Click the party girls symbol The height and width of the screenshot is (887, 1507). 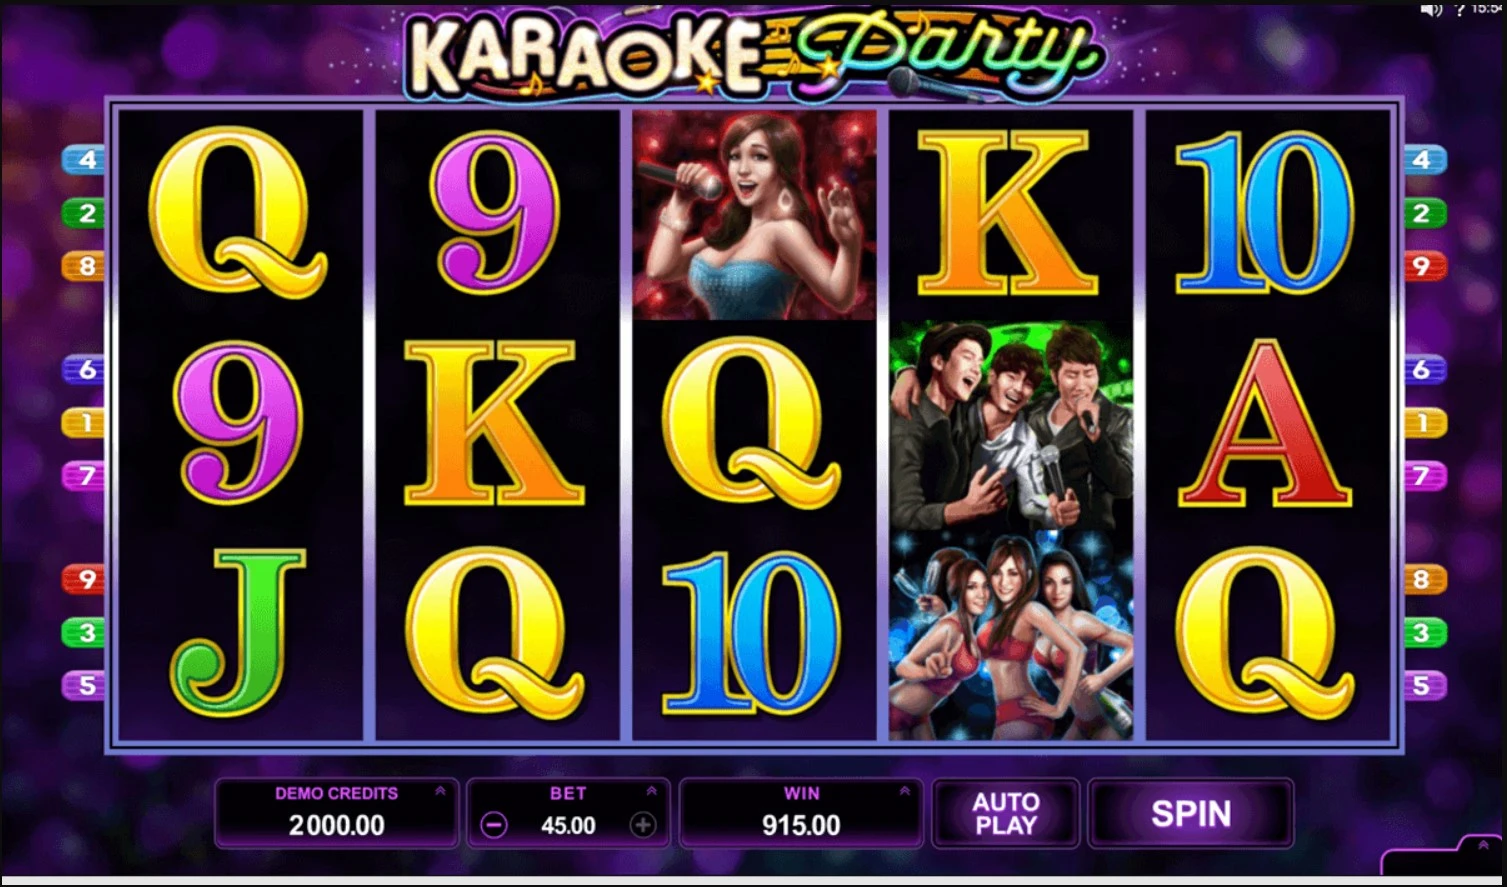pyautogui.click(x=1011, y=635)
